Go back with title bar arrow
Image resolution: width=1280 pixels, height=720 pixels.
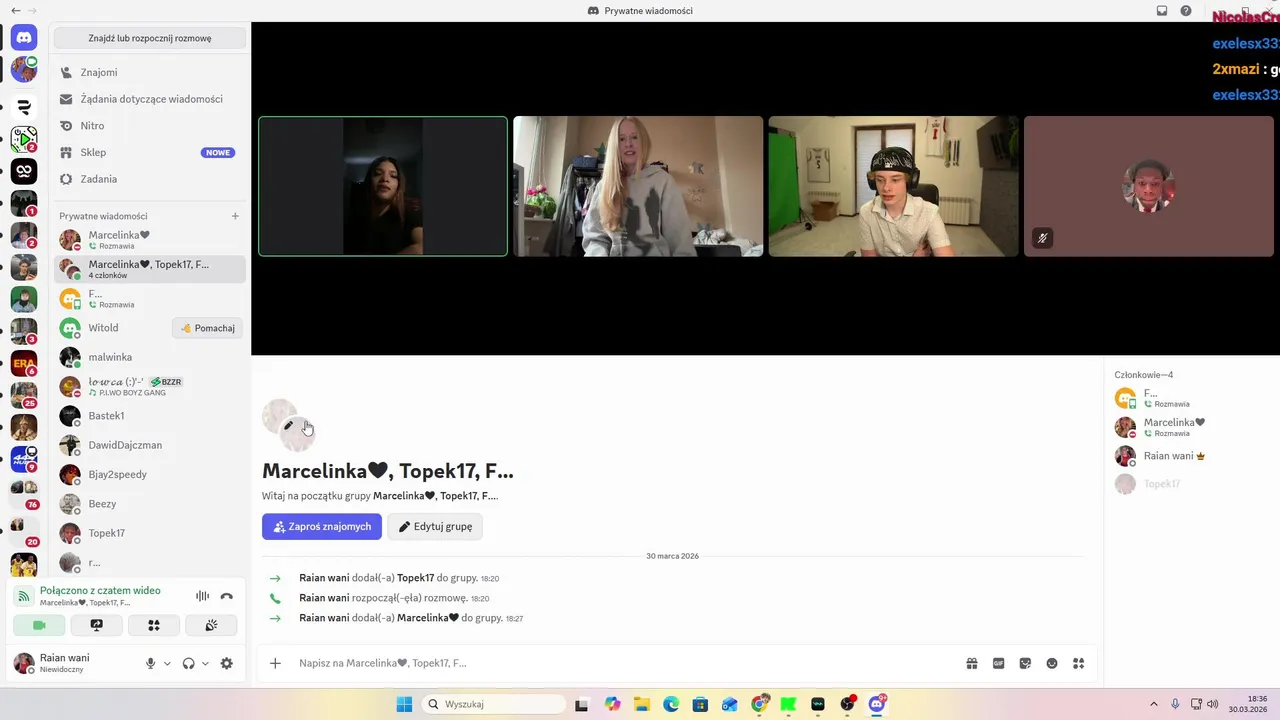tap(15, 11)
